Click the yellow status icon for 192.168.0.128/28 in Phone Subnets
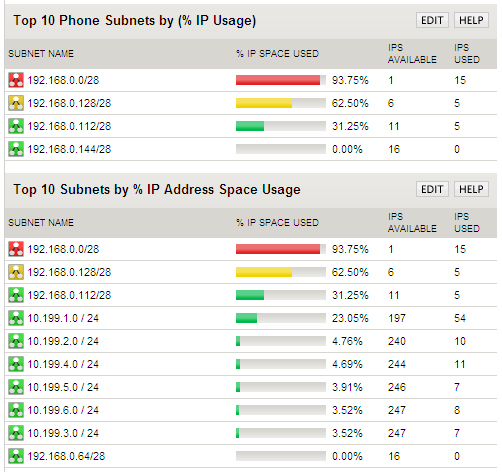Viewport: 502px width, 472px height. pos(16,103)
